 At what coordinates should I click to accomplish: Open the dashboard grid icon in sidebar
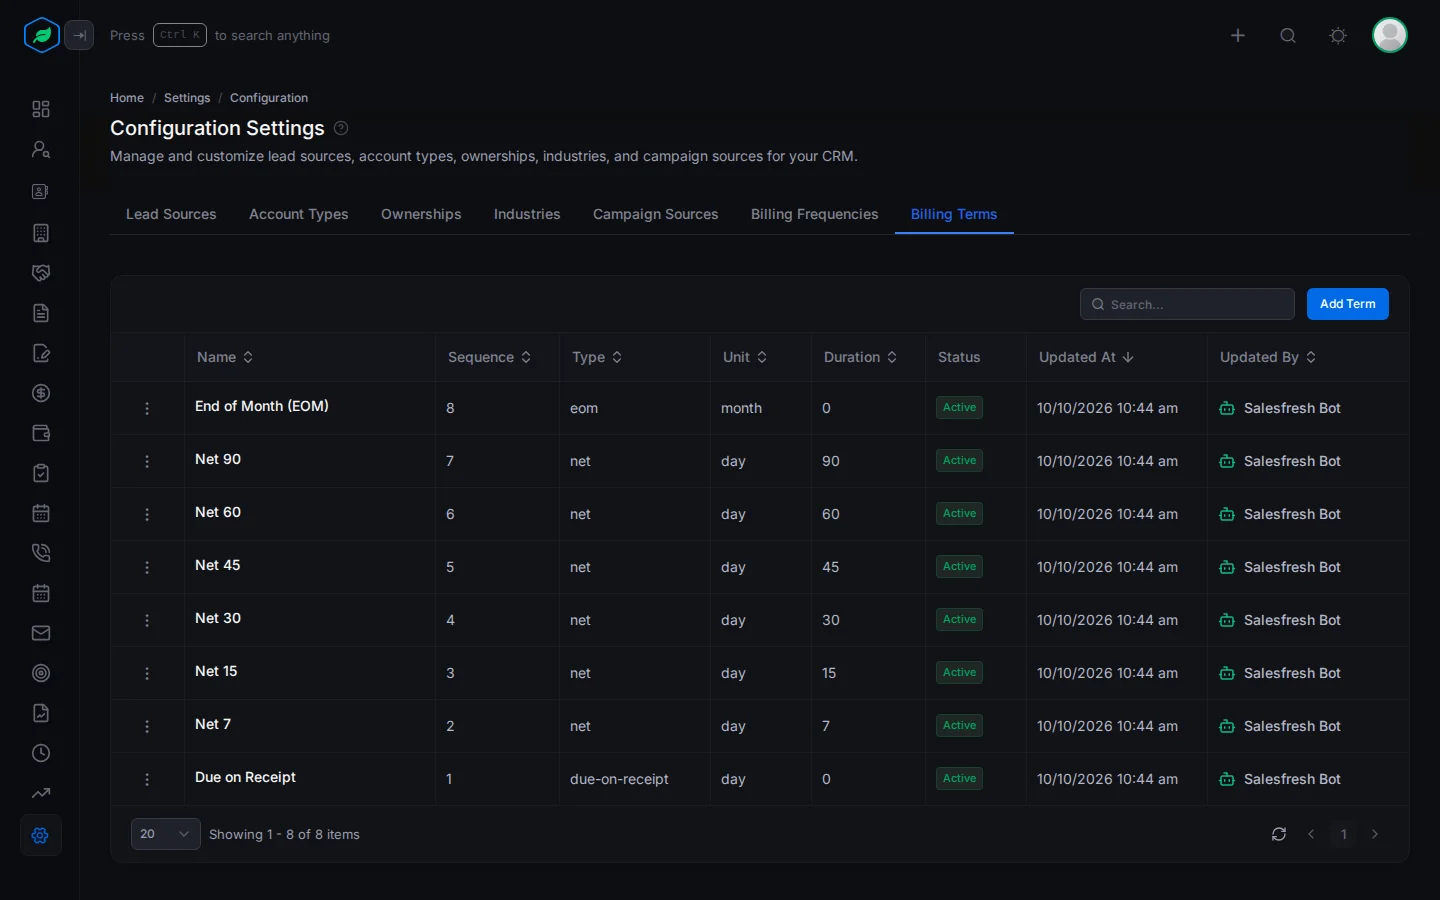(x=41, y=109)
